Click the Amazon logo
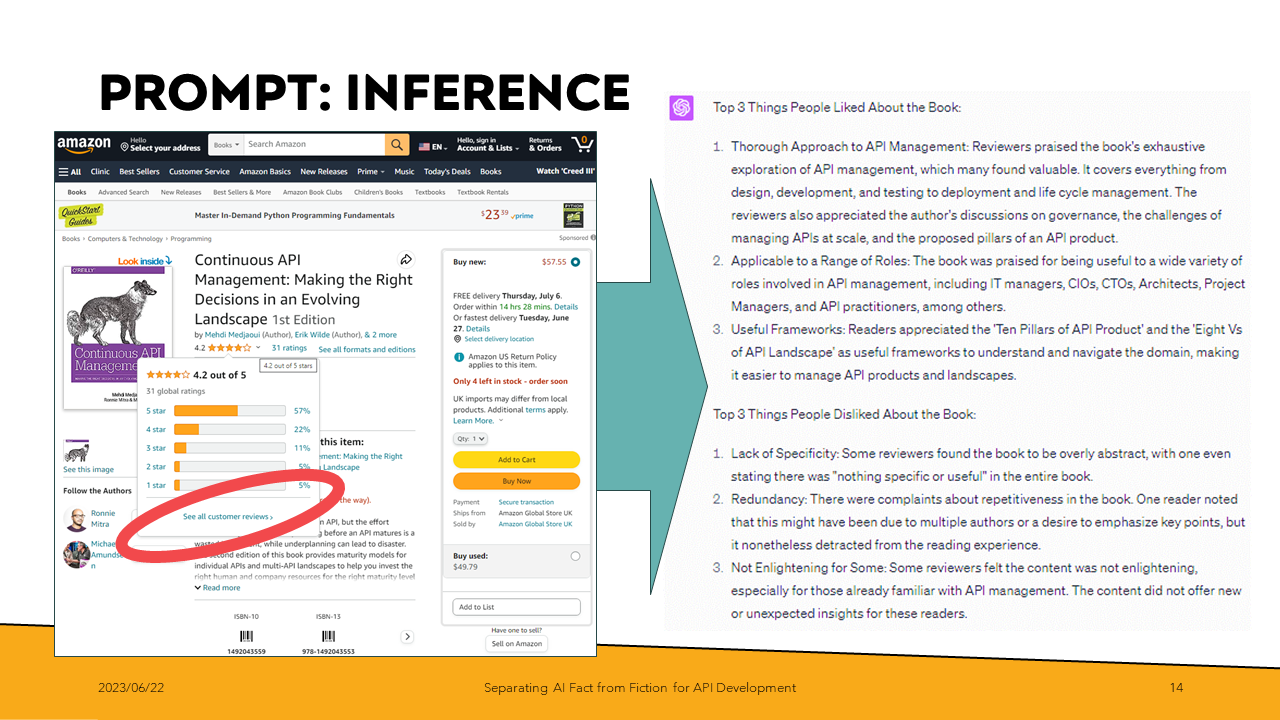This screenshot has height=720, width=1280. coord(84,144)
